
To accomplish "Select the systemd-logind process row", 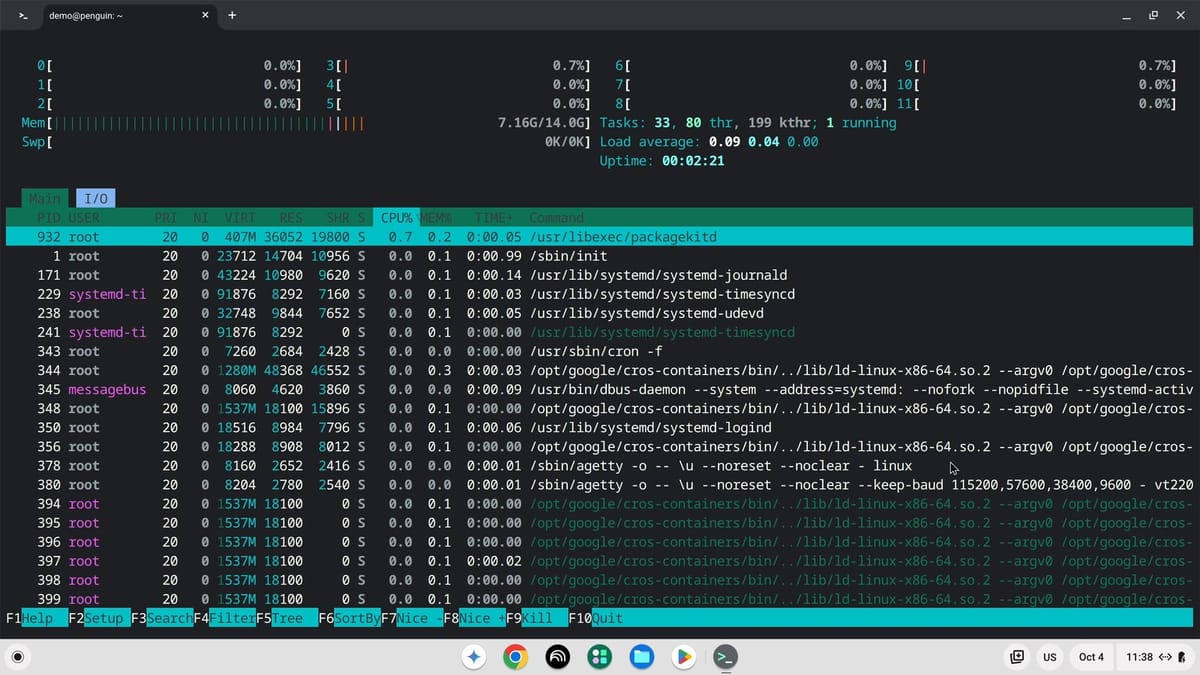I will (600, 427).
